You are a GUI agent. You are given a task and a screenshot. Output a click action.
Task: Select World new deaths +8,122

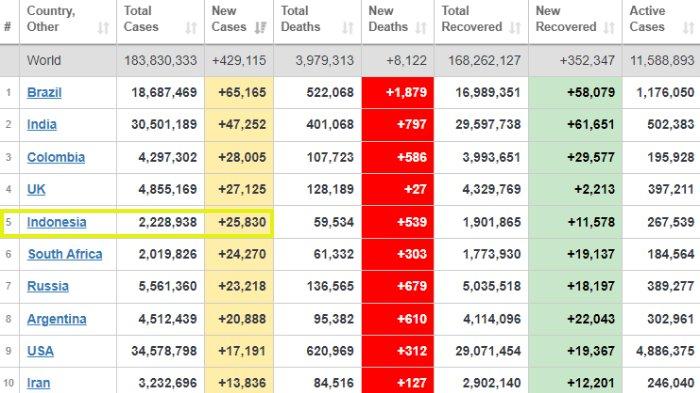tap(406, 60)
